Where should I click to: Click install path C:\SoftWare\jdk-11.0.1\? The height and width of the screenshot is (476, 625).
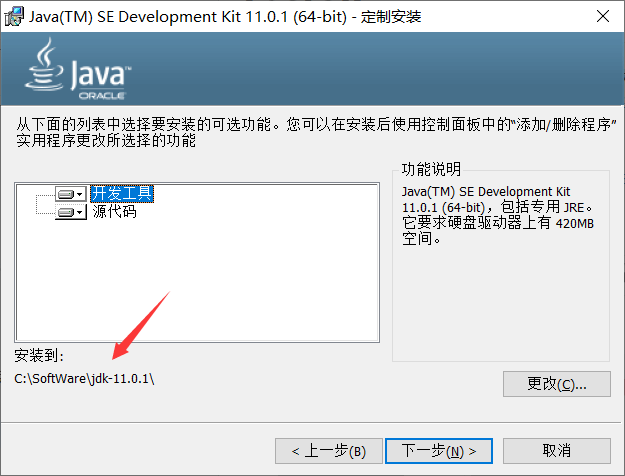[84, 378]
